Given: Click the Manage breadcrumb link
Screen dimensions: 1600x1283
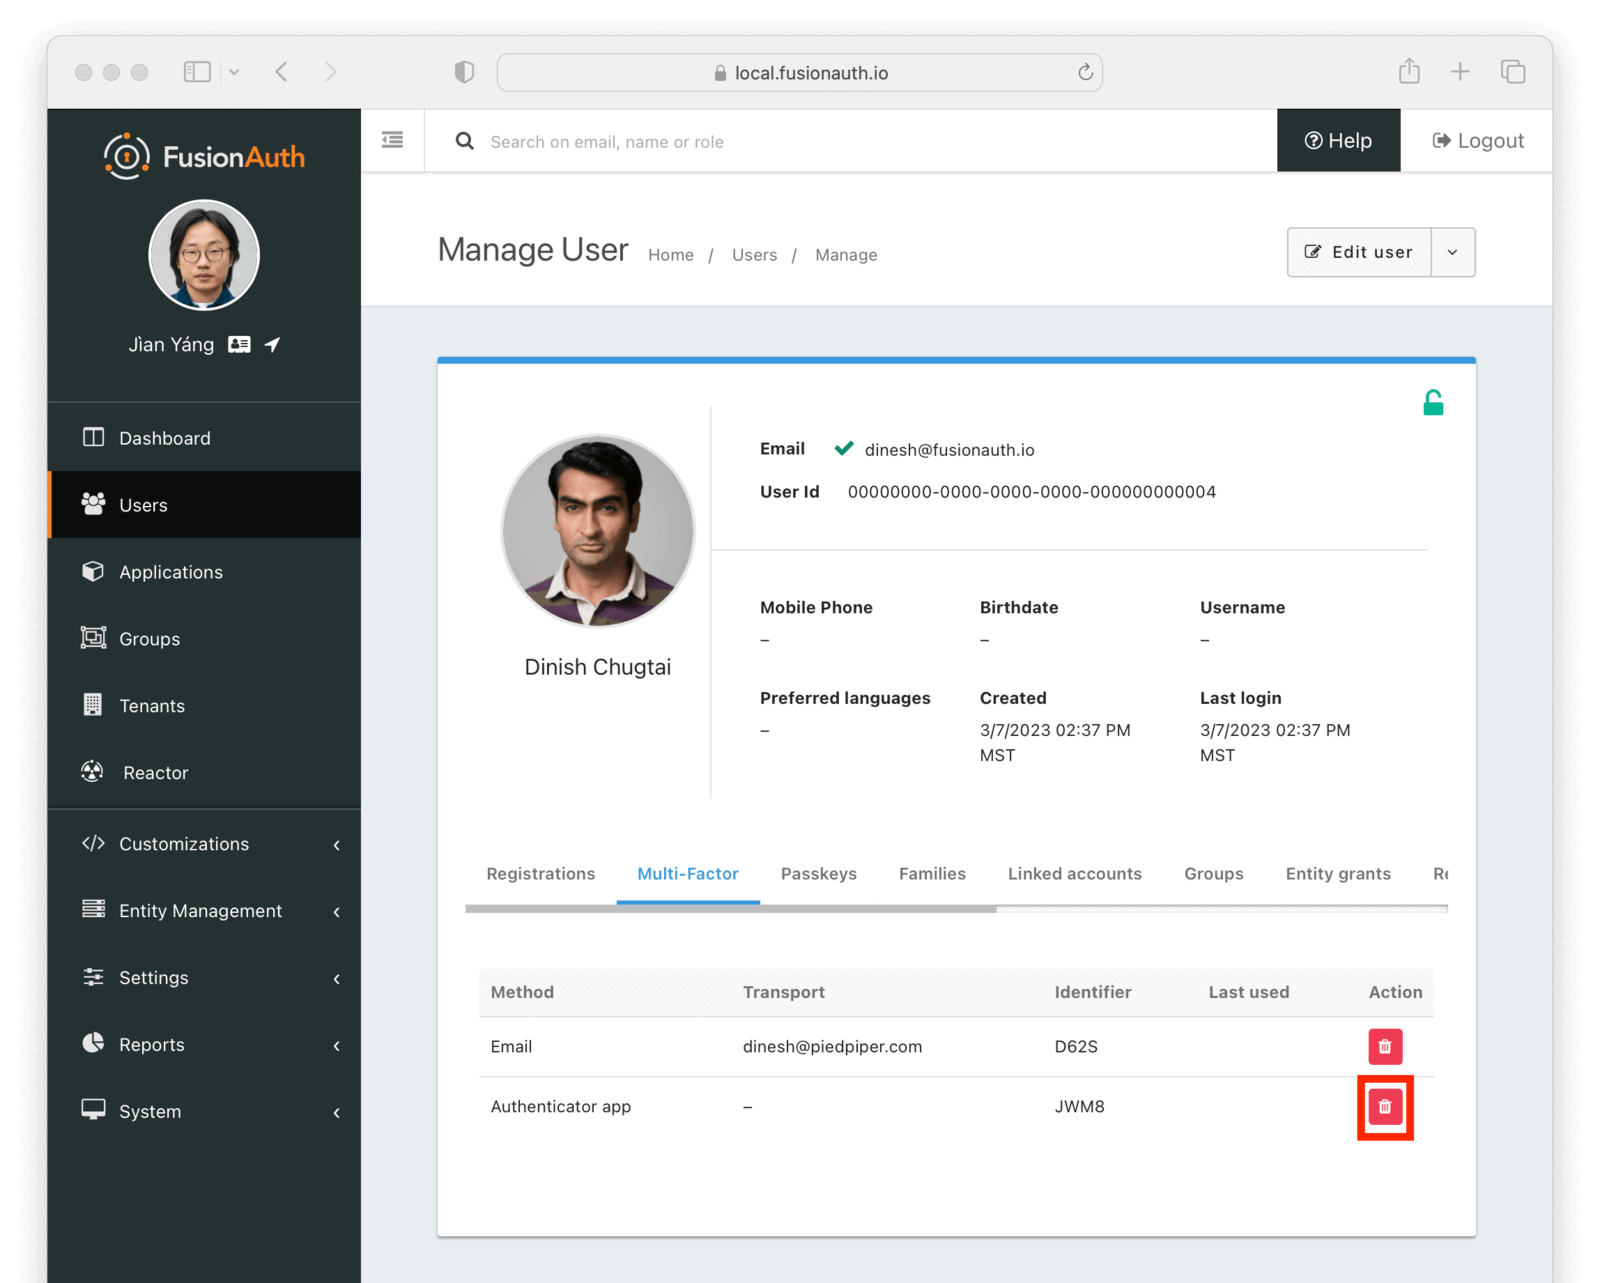Looking at the screenshot, I should (x=846, y=255).
